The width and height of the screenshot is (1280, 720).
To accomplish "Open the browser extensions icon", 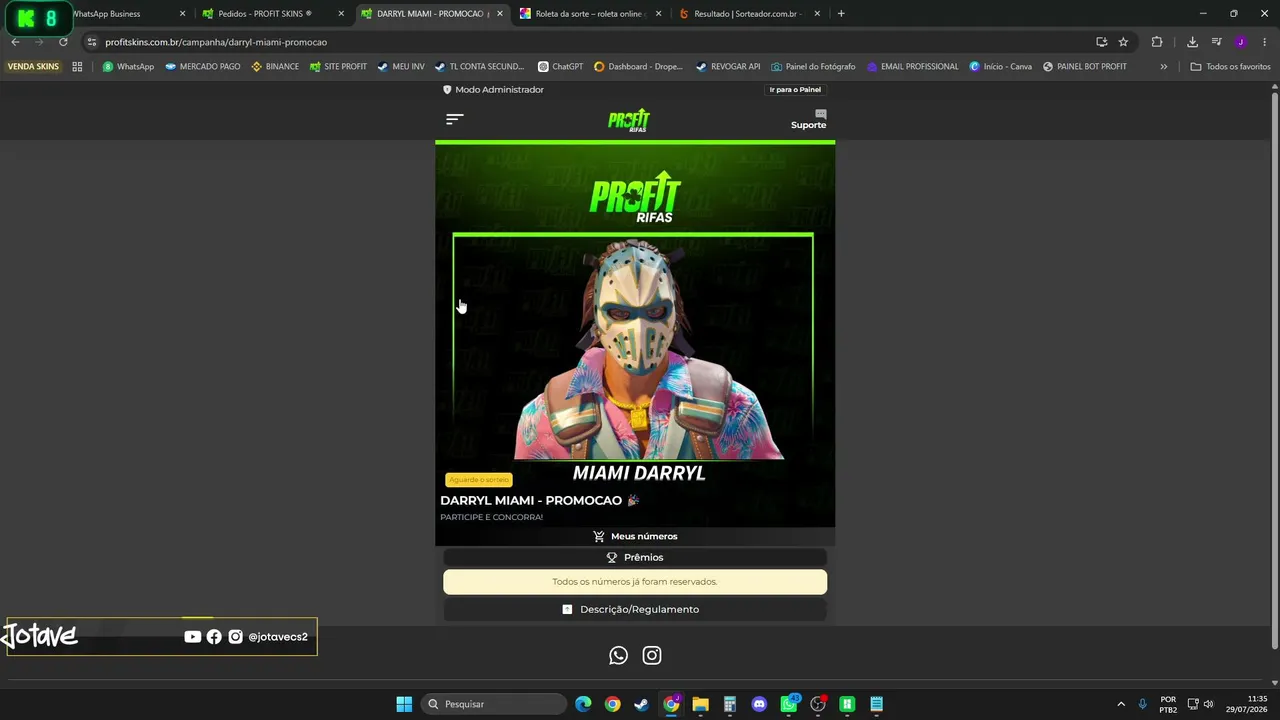I will tap(1157, 42).
